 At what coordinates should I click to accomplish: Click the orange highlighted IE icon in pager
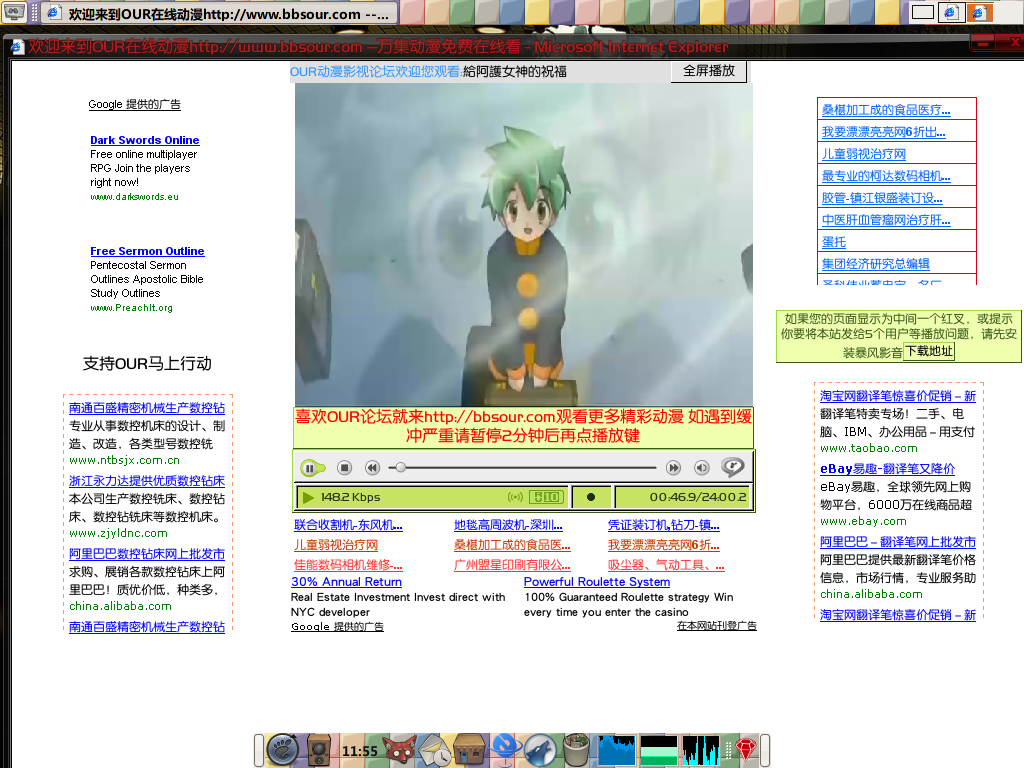point(980,12)
